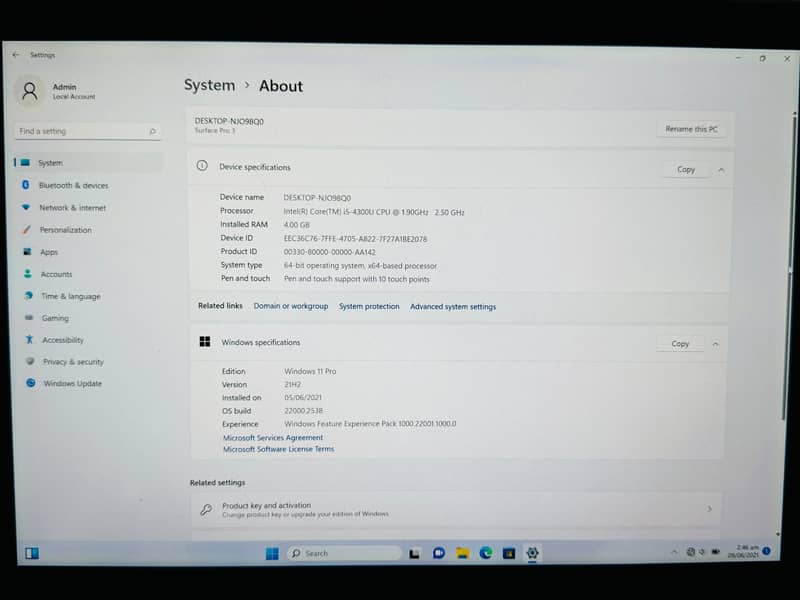
Task: Click System in the breadcrumb header
Action: coord(209,85)
